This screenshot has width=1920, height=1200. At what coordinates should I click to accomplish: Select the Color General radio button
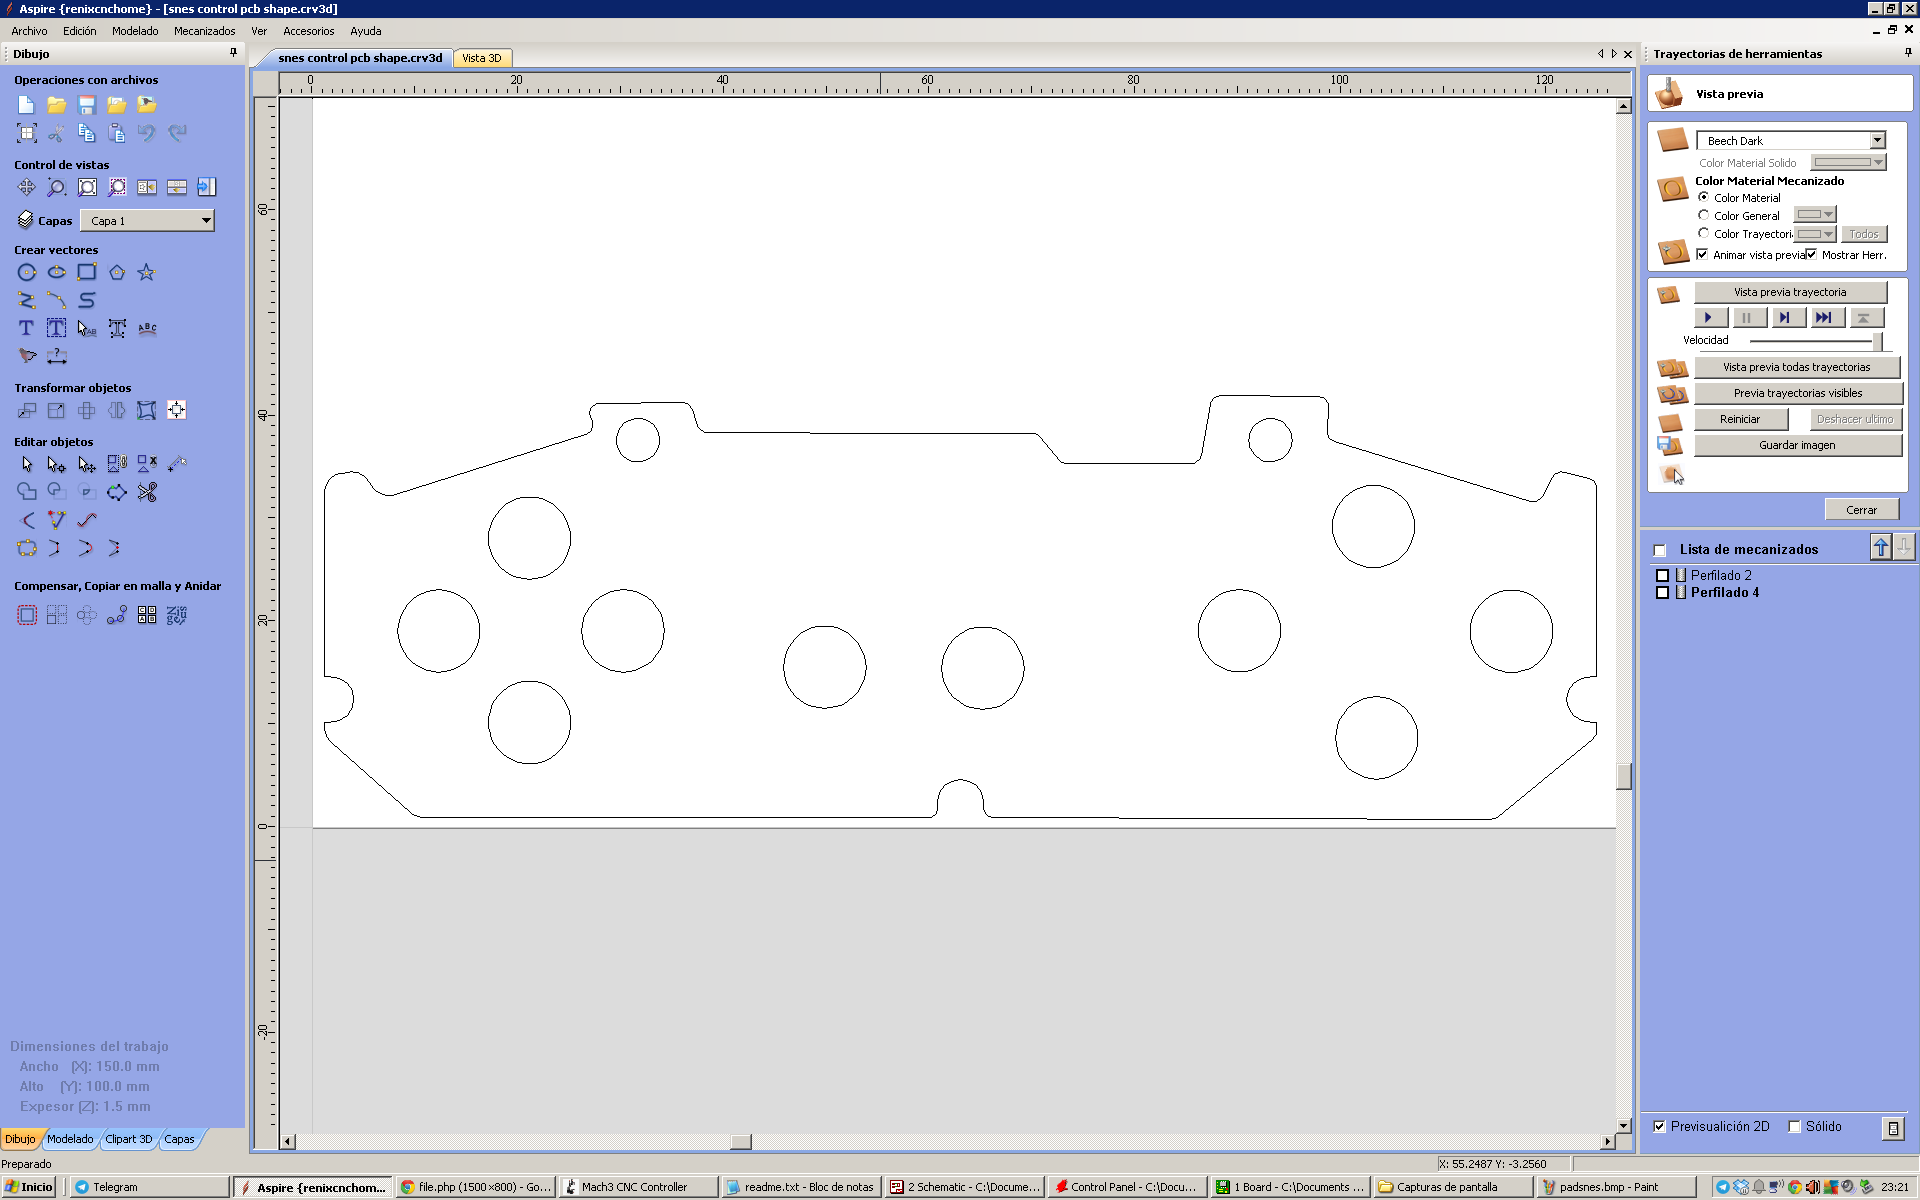1704,215
